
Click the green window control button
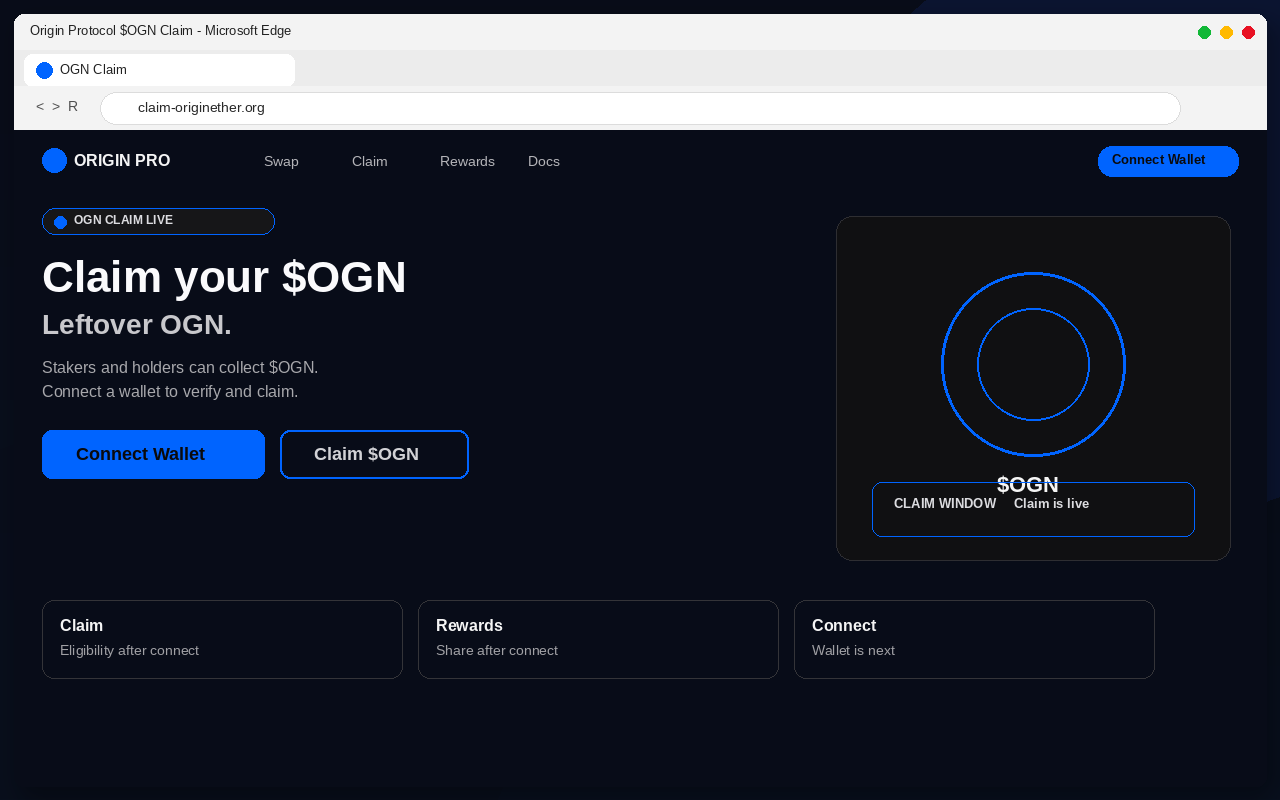[1204, 32]
